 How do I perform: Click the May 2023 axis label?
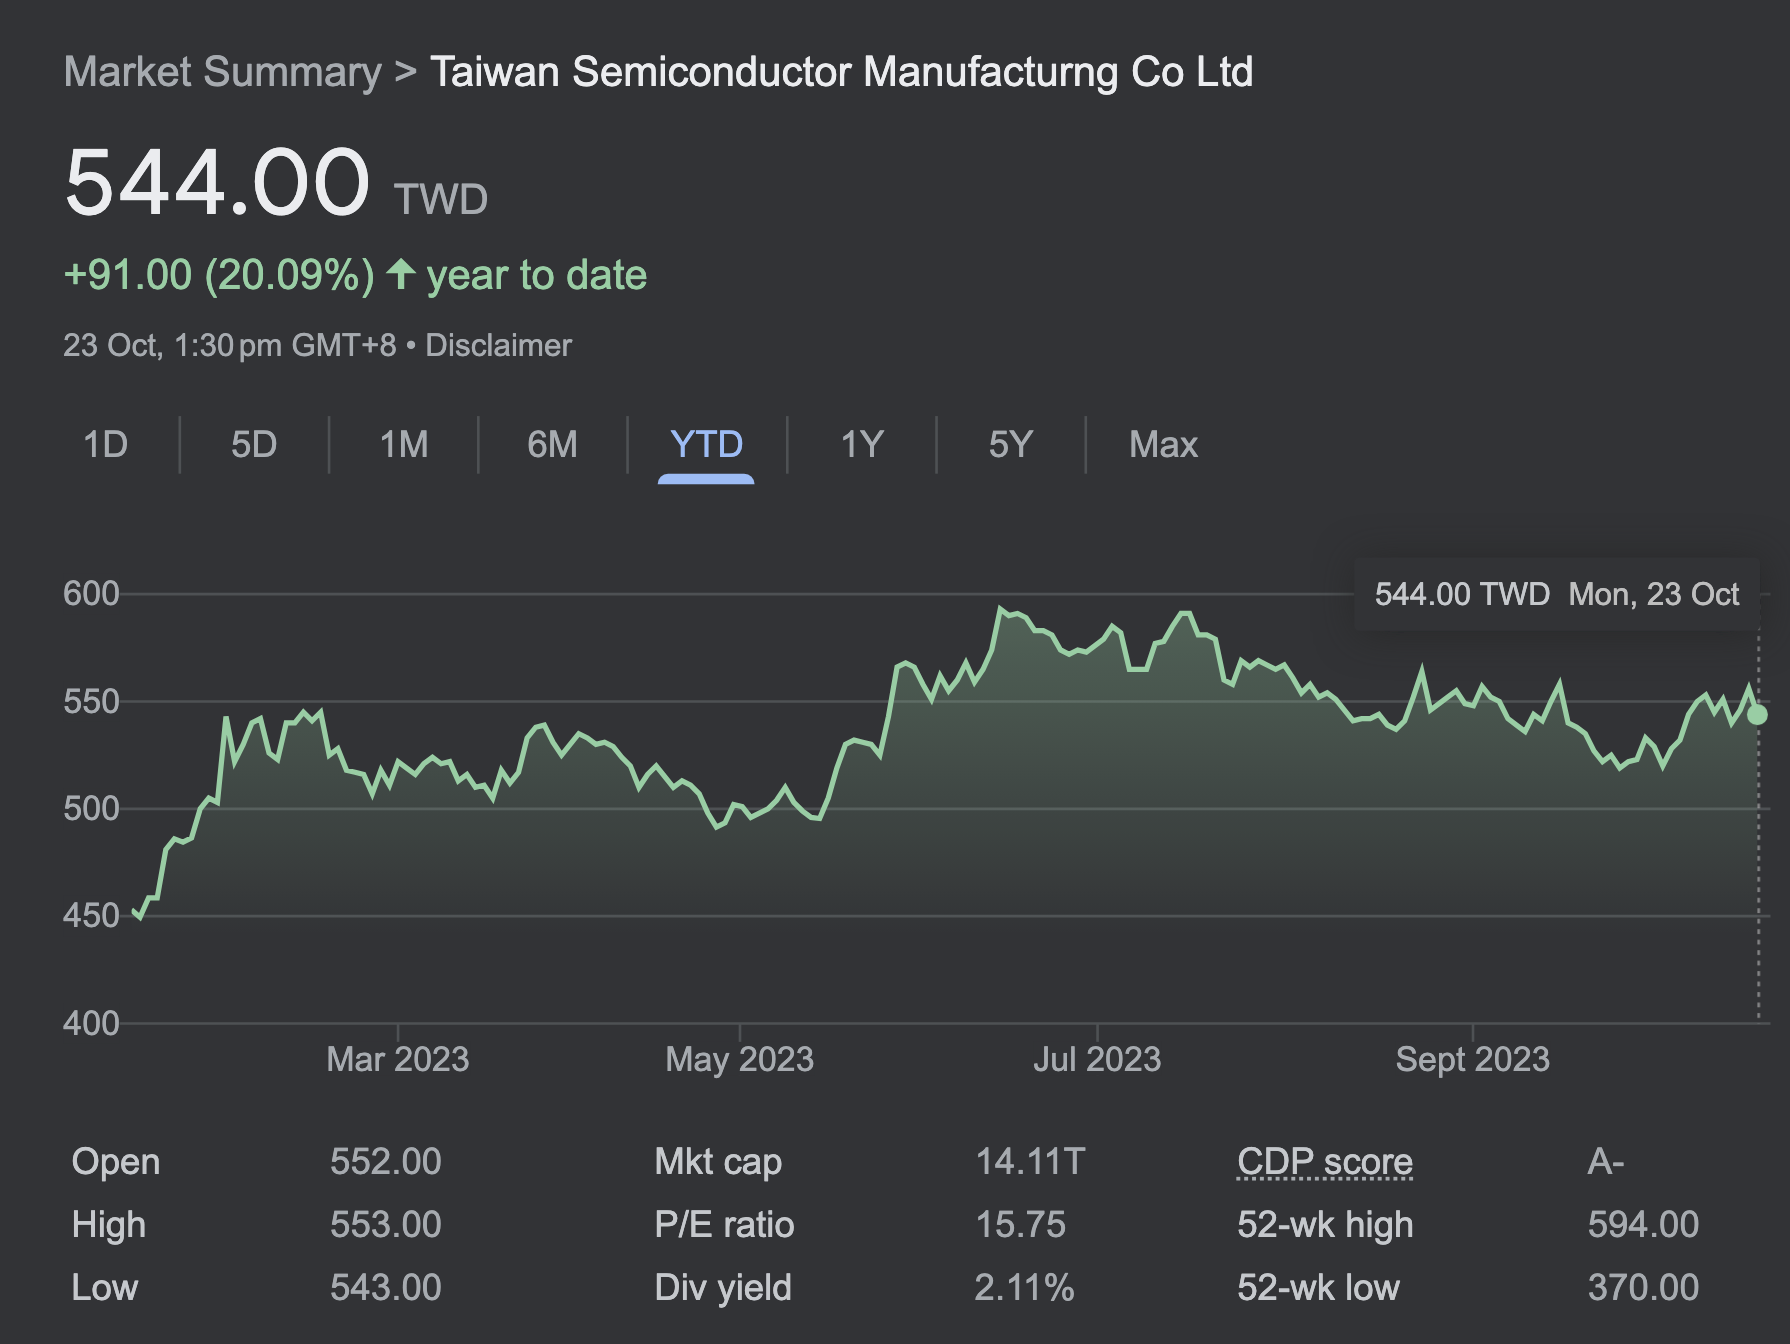[x=739, y=1059]
